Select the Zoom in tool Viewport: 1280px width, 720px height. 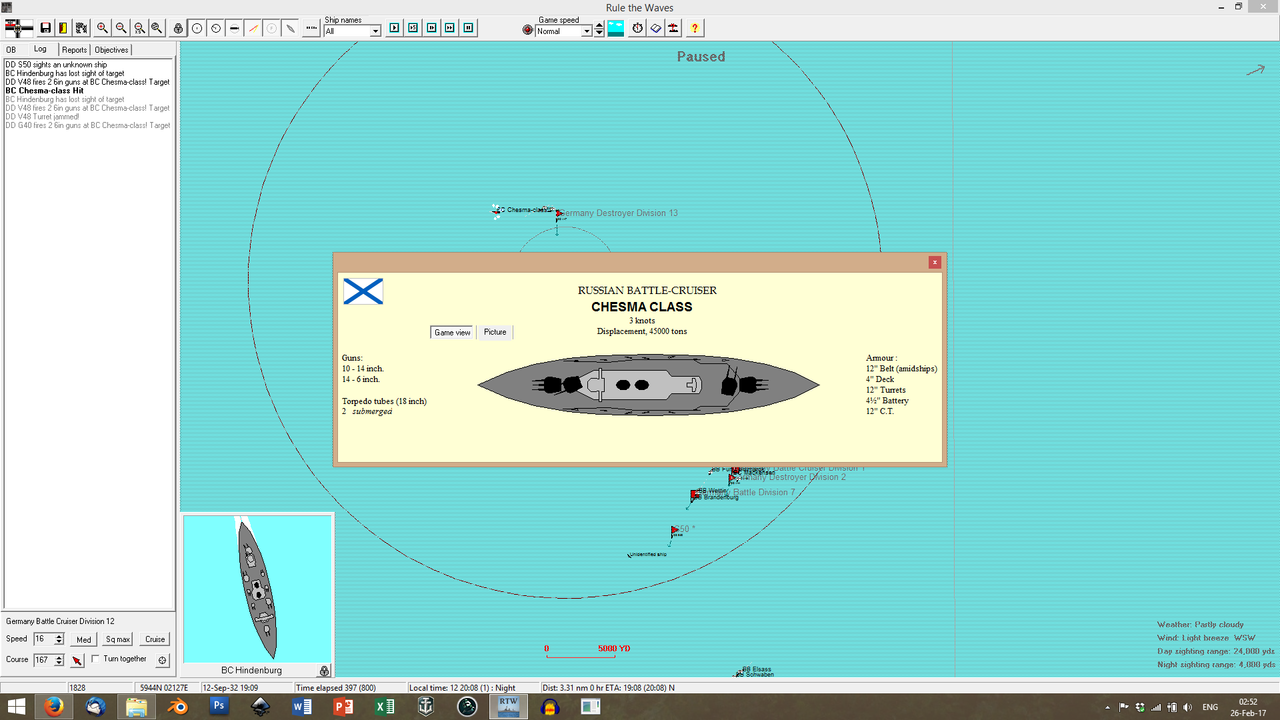(101, 28)
